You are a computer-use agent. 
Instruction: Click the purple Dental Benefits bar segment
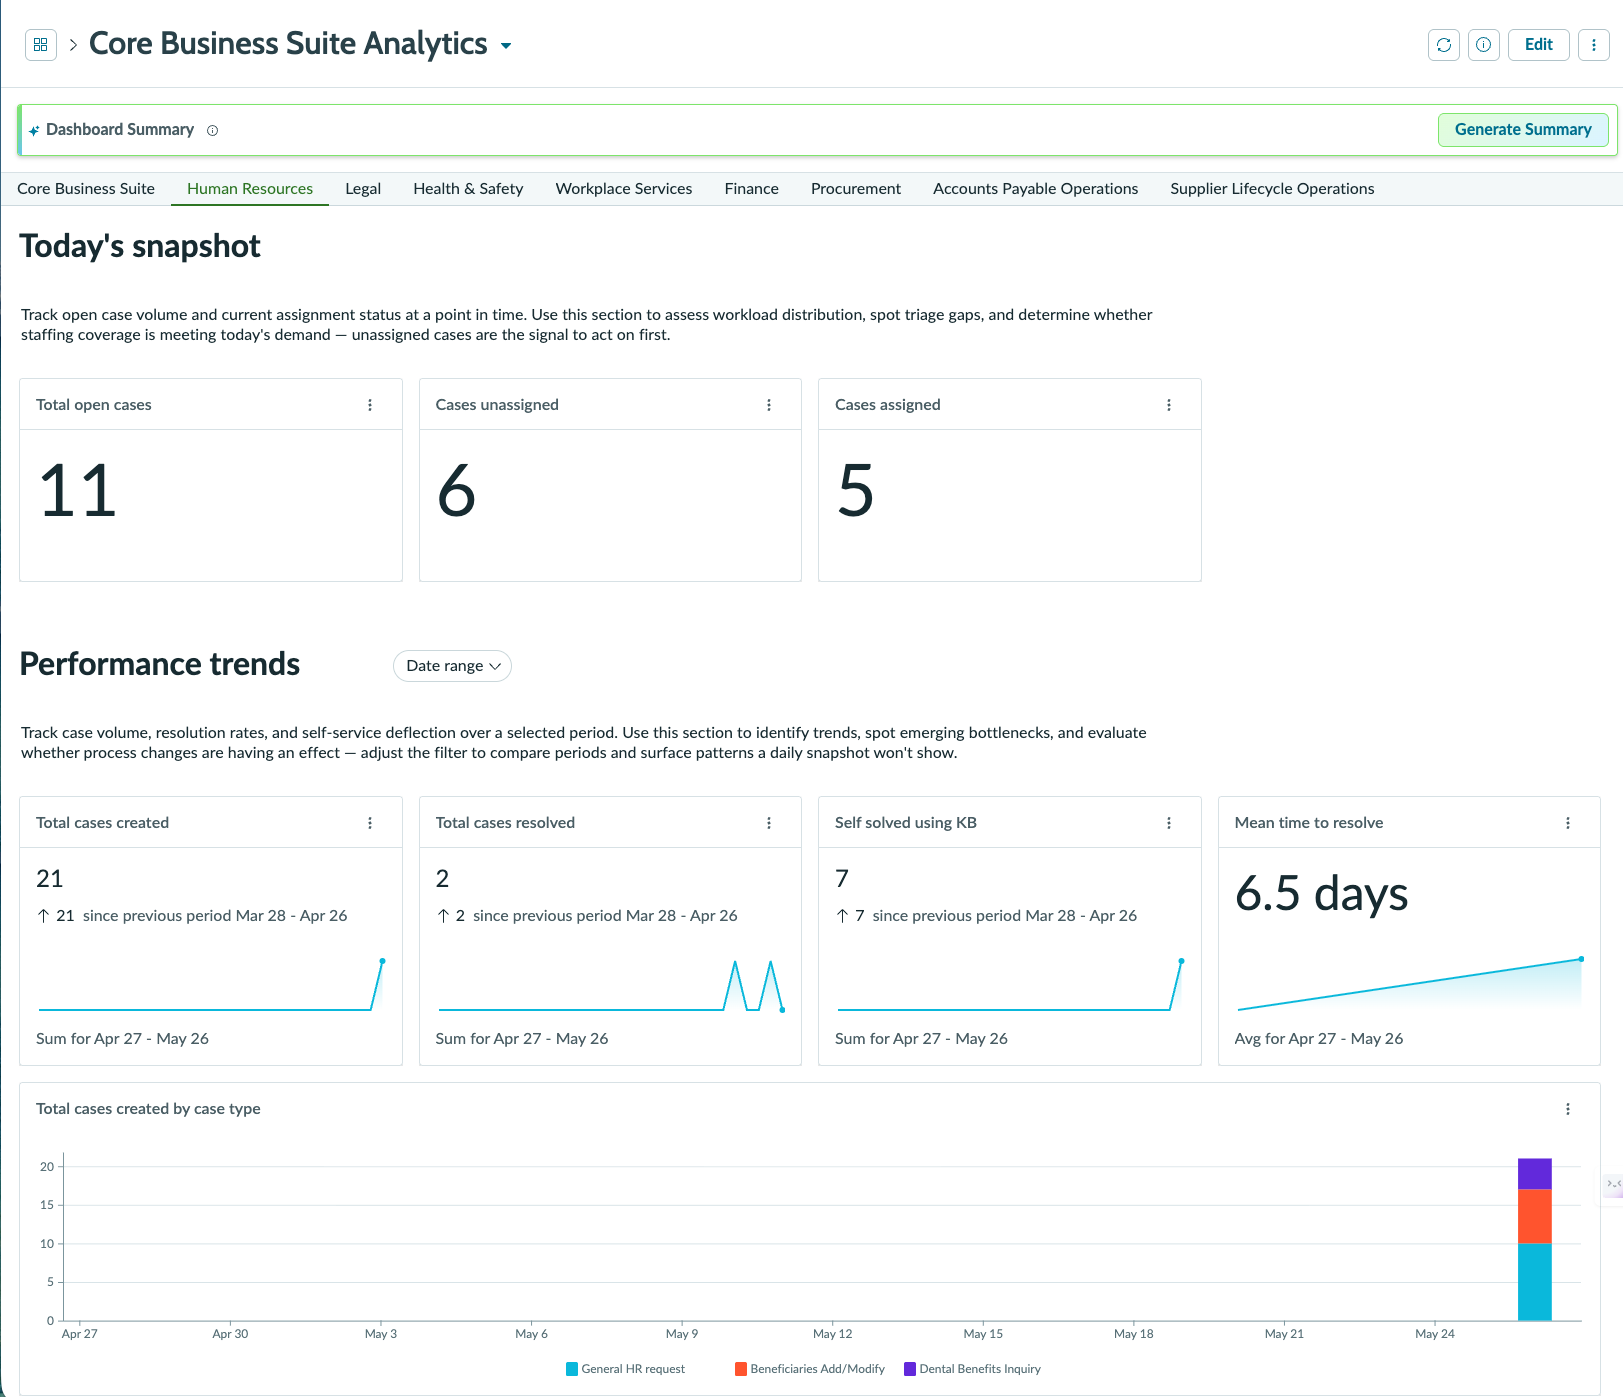pyautogui.click(x=1534, y=1173)
